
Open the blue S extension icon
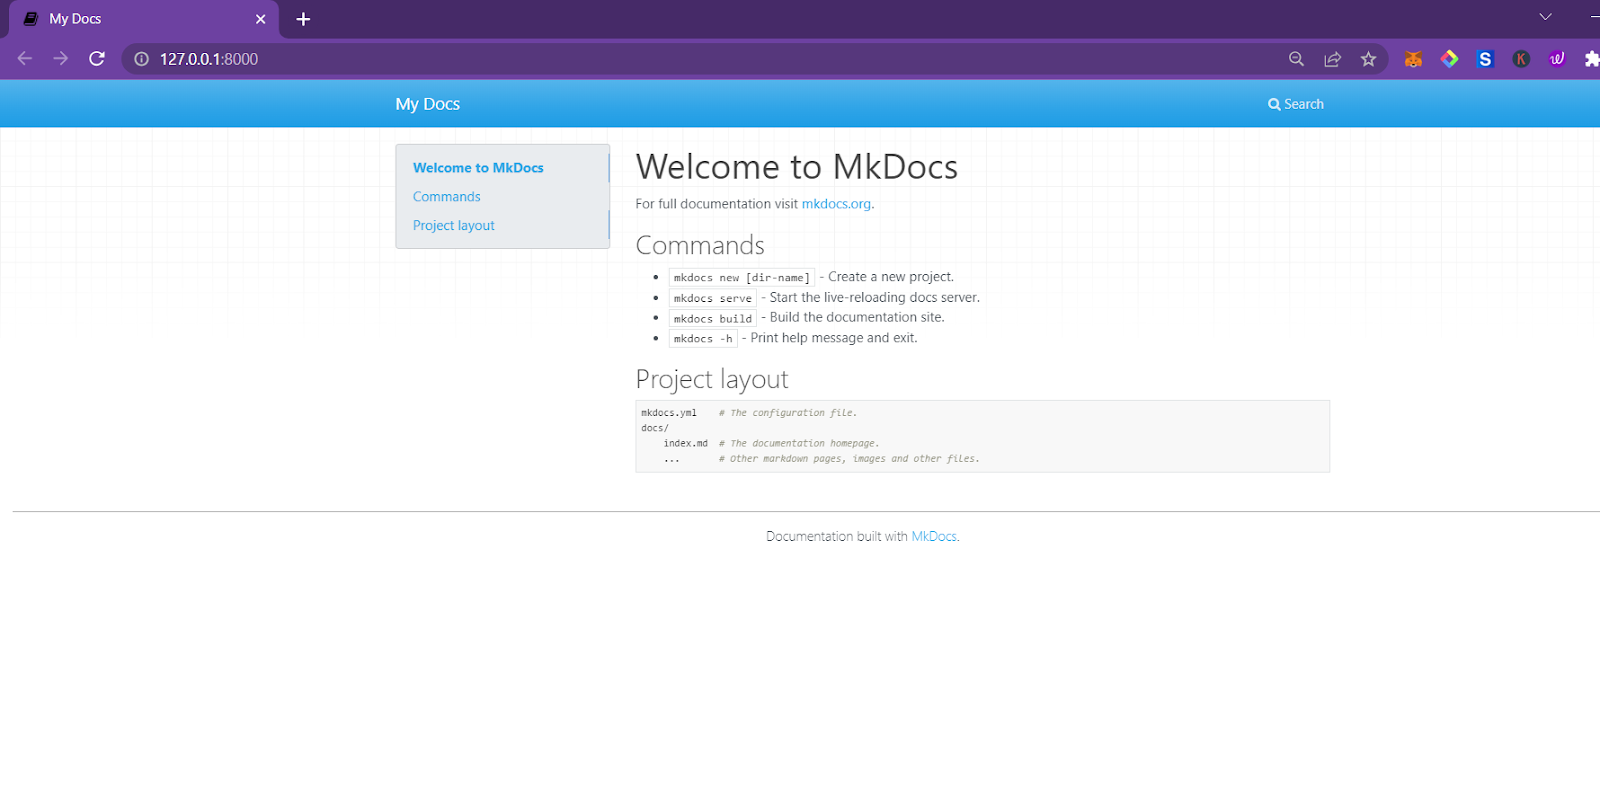(x=1485, y=59)
